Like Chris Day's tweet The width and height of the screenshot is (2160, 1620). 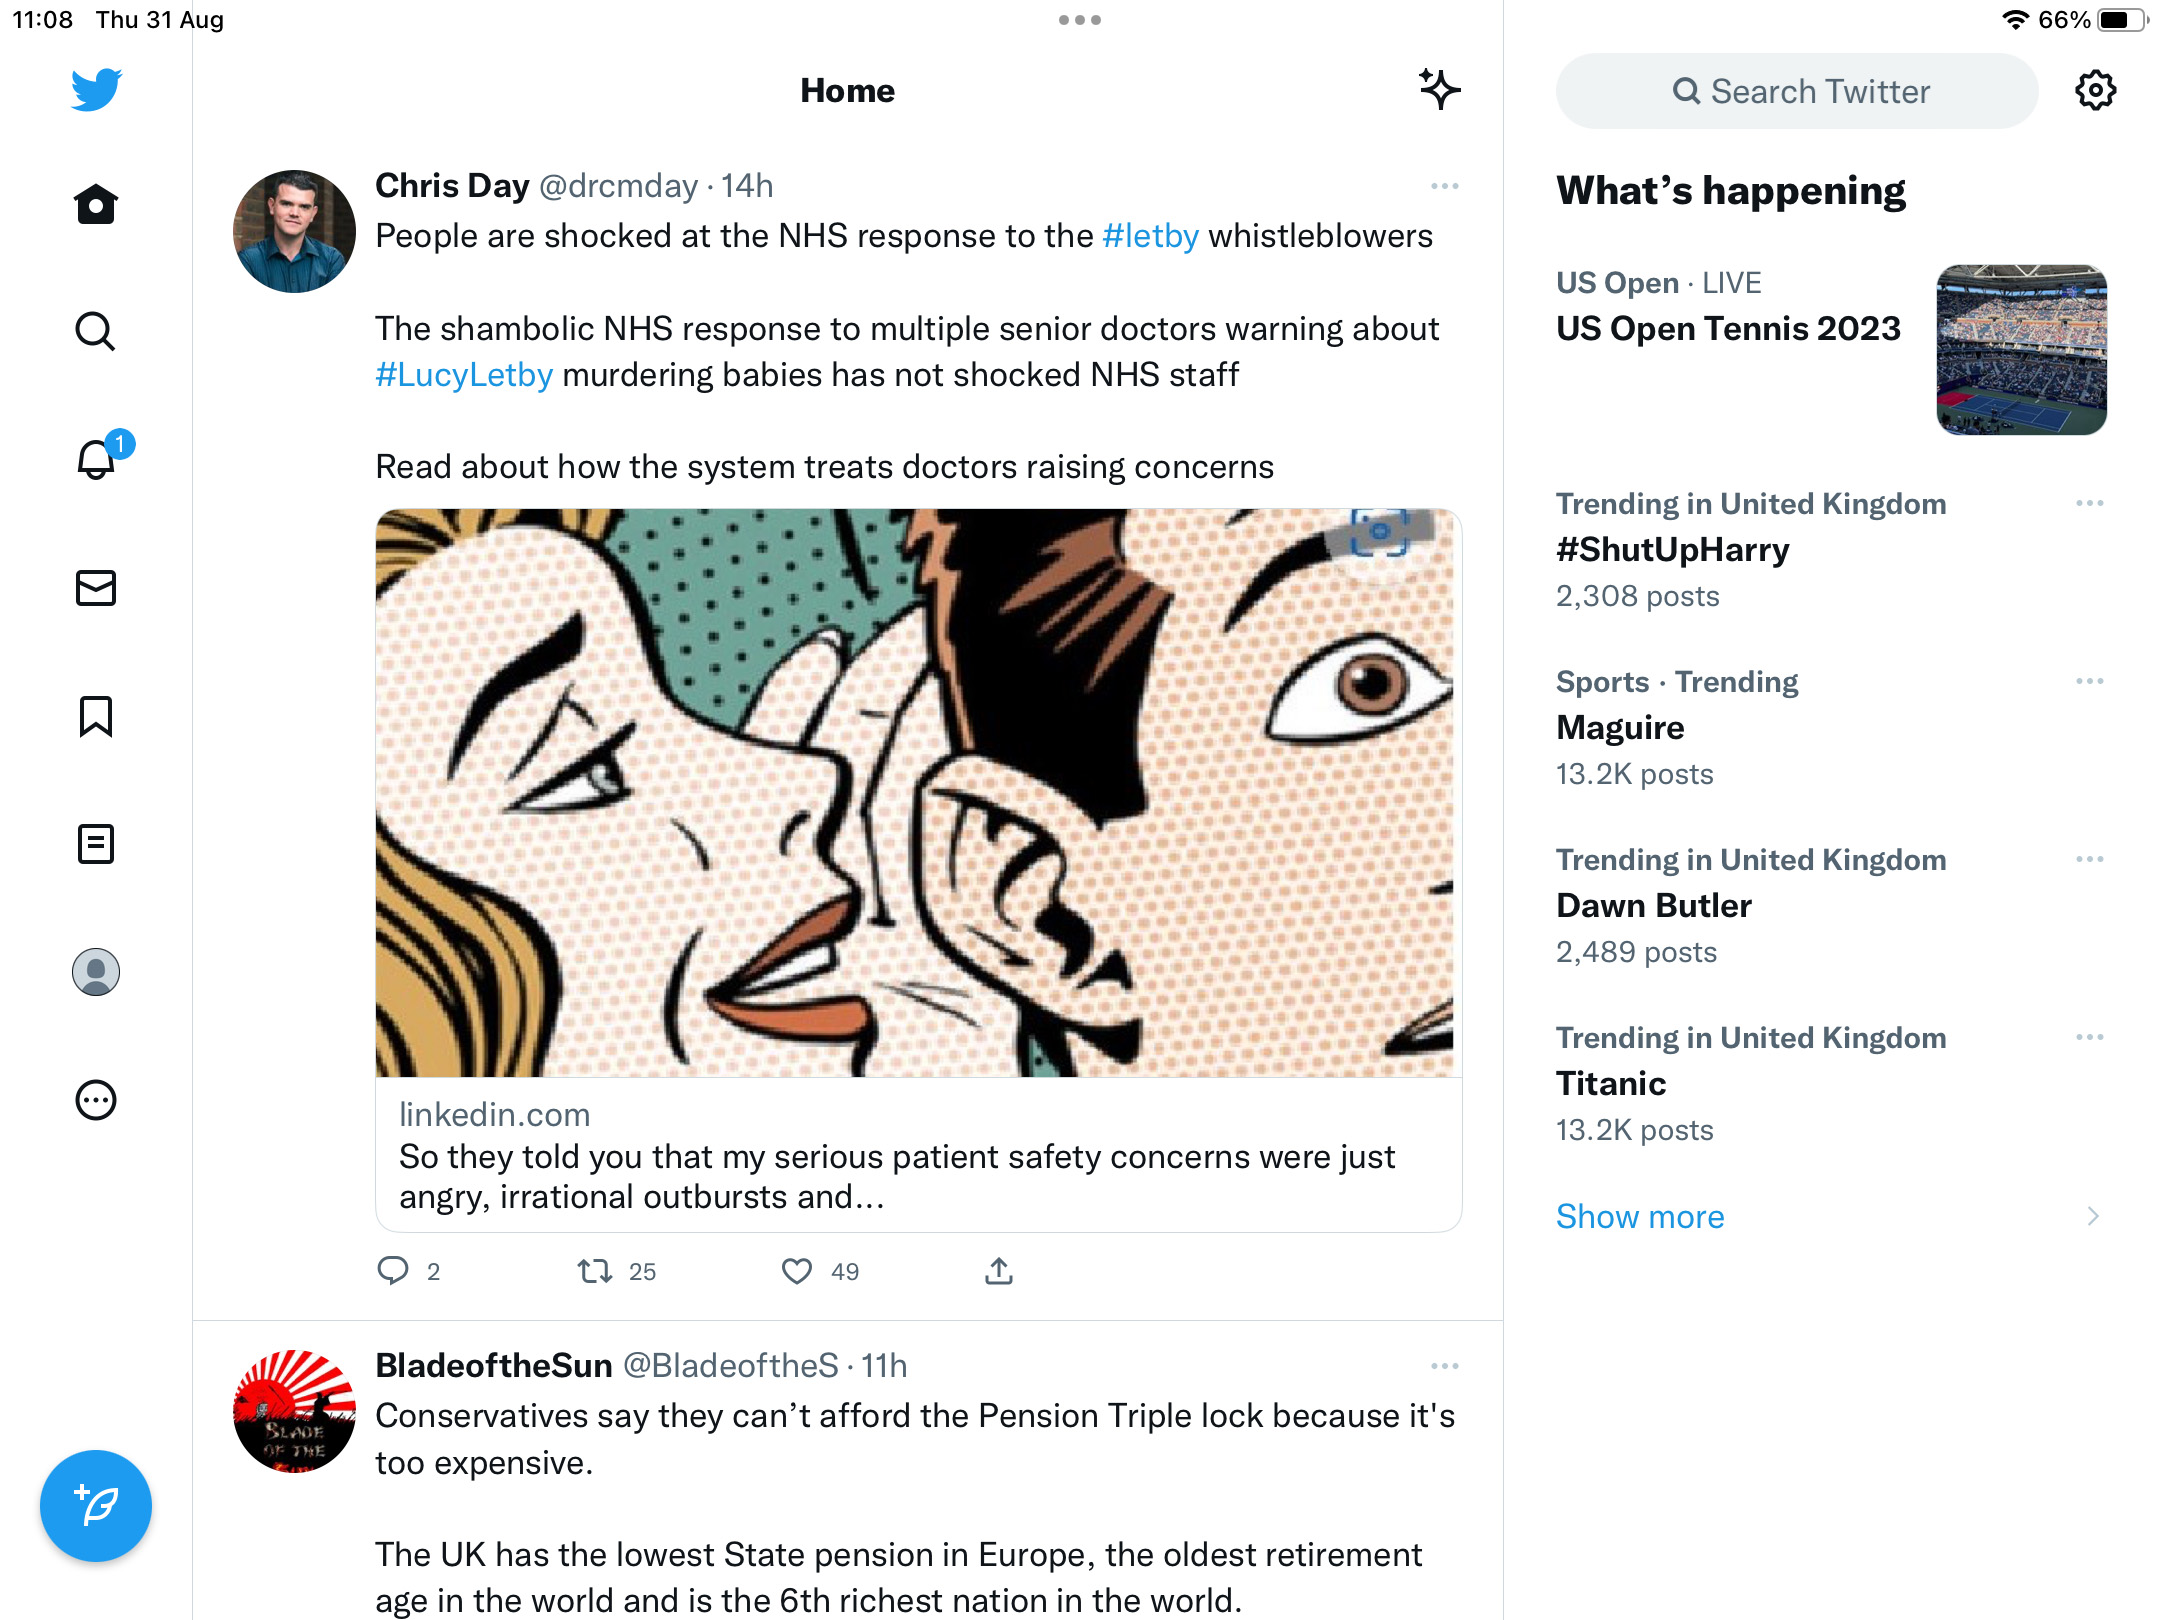coord(797,1271)
